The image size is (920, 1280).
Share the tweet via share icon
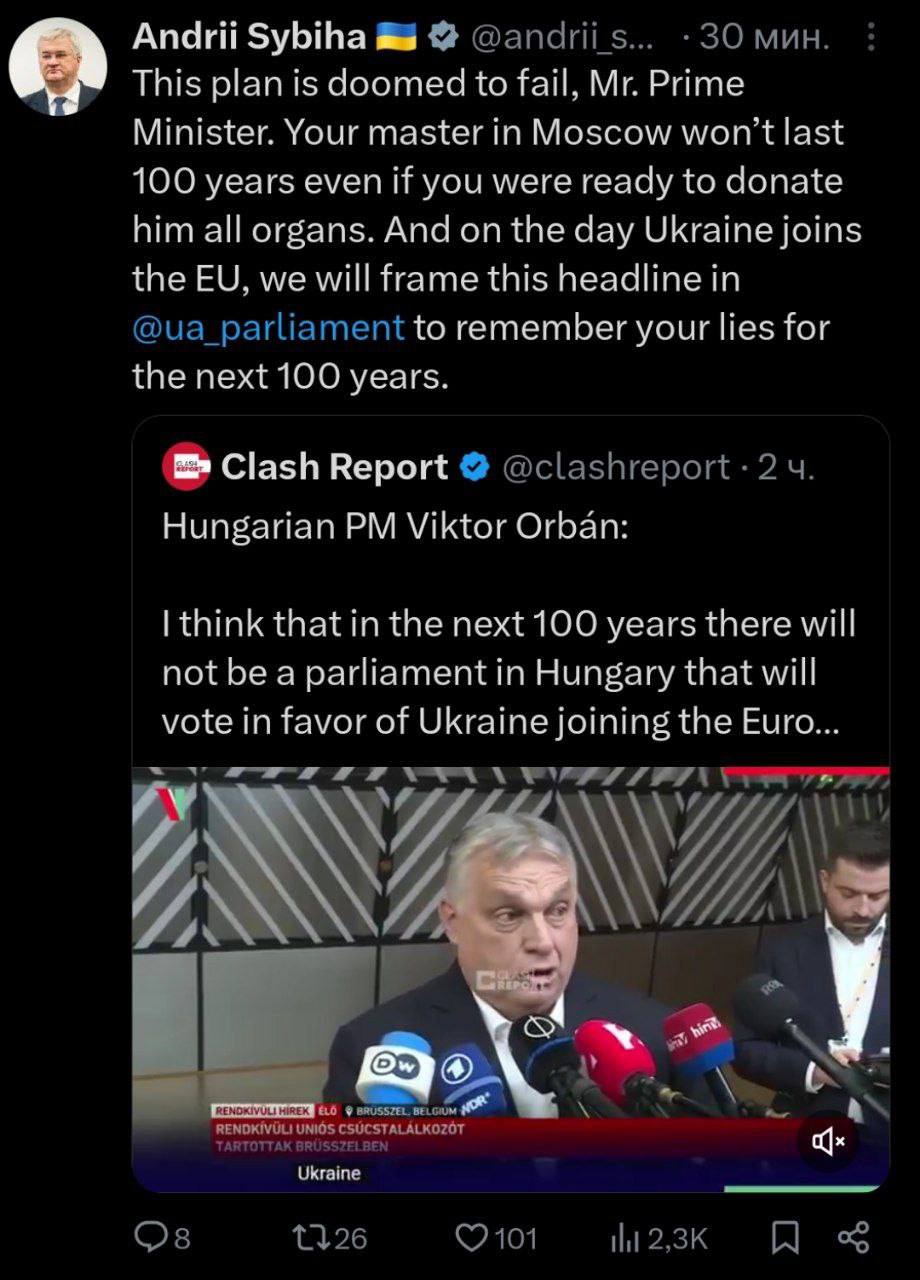coord(852,1238)
